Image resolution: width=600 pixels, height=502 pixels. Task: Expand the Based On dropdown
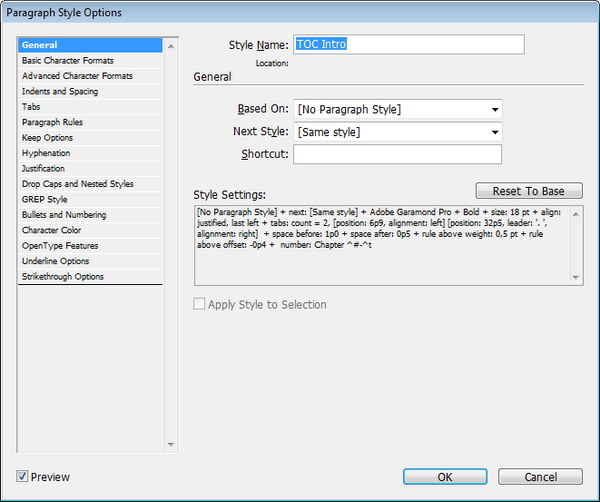[x=398, y=109]
